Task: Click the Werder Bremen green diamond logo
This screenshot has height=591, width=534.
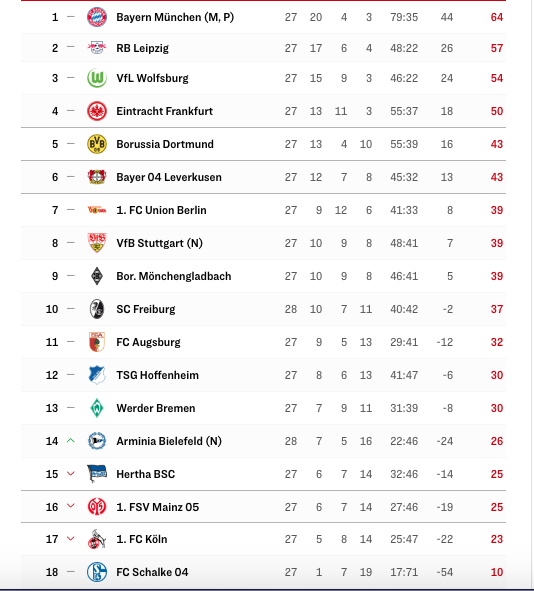Action: [97, 408]
